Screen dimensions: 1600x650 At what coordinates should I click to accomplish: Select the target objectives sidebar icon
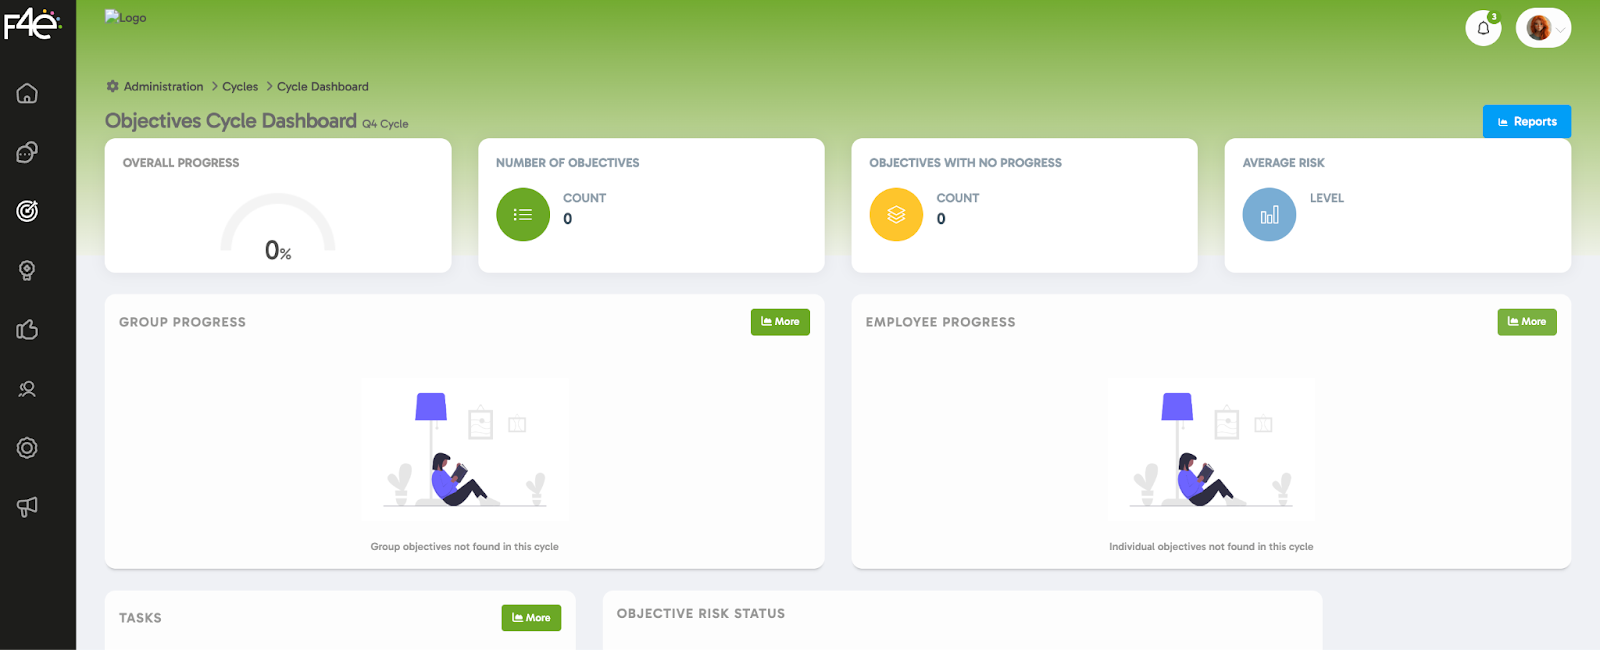(x=27, y=211)
